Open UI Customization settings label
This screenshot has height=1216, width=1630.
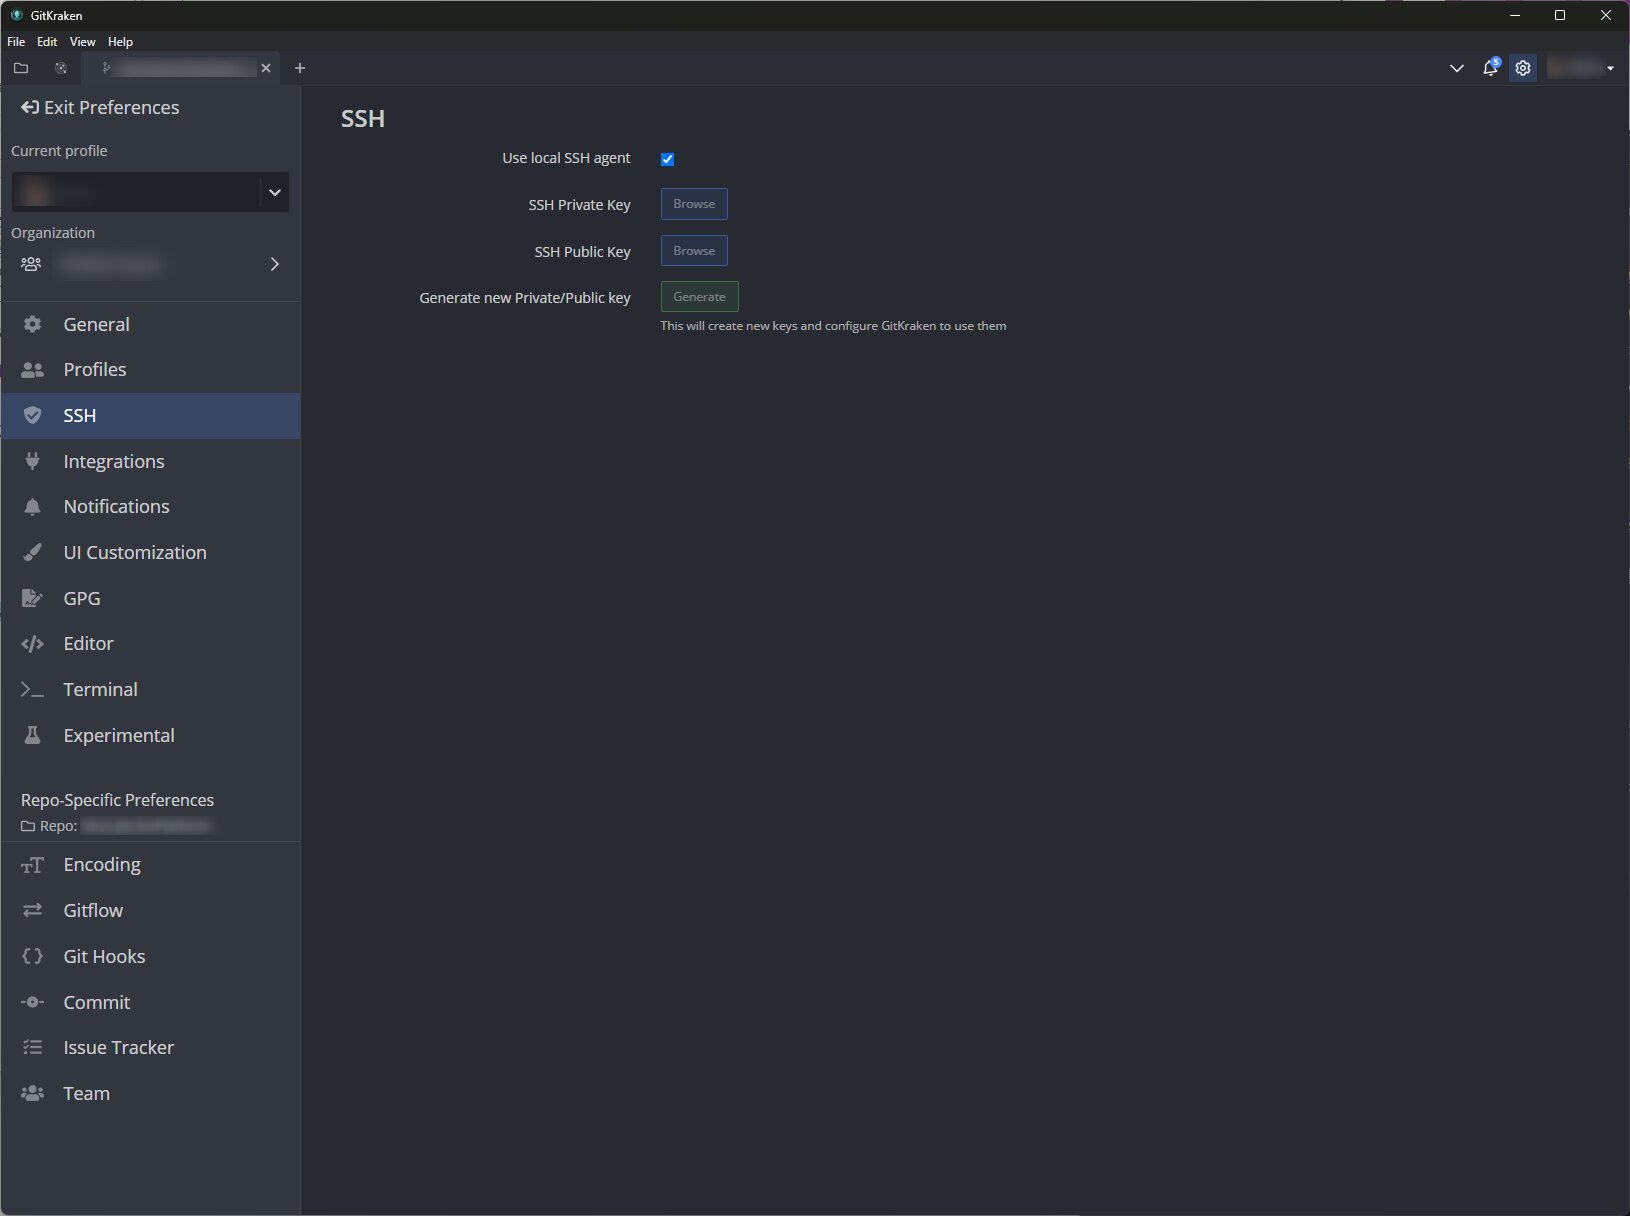(135, 552)
